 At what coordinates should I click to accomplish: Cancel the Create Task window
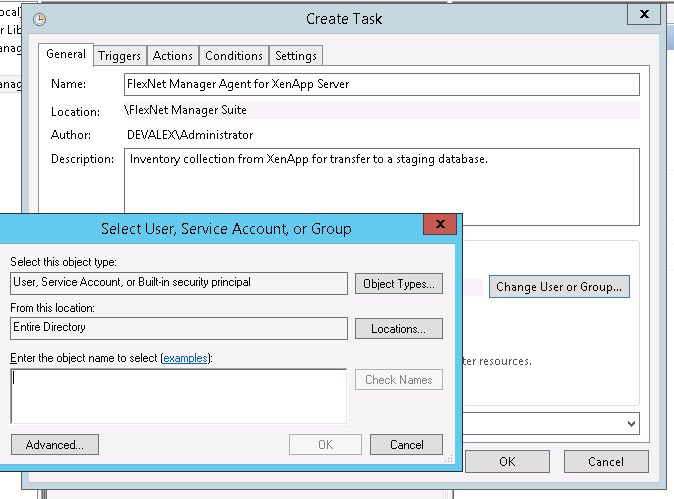click(605, 462)
